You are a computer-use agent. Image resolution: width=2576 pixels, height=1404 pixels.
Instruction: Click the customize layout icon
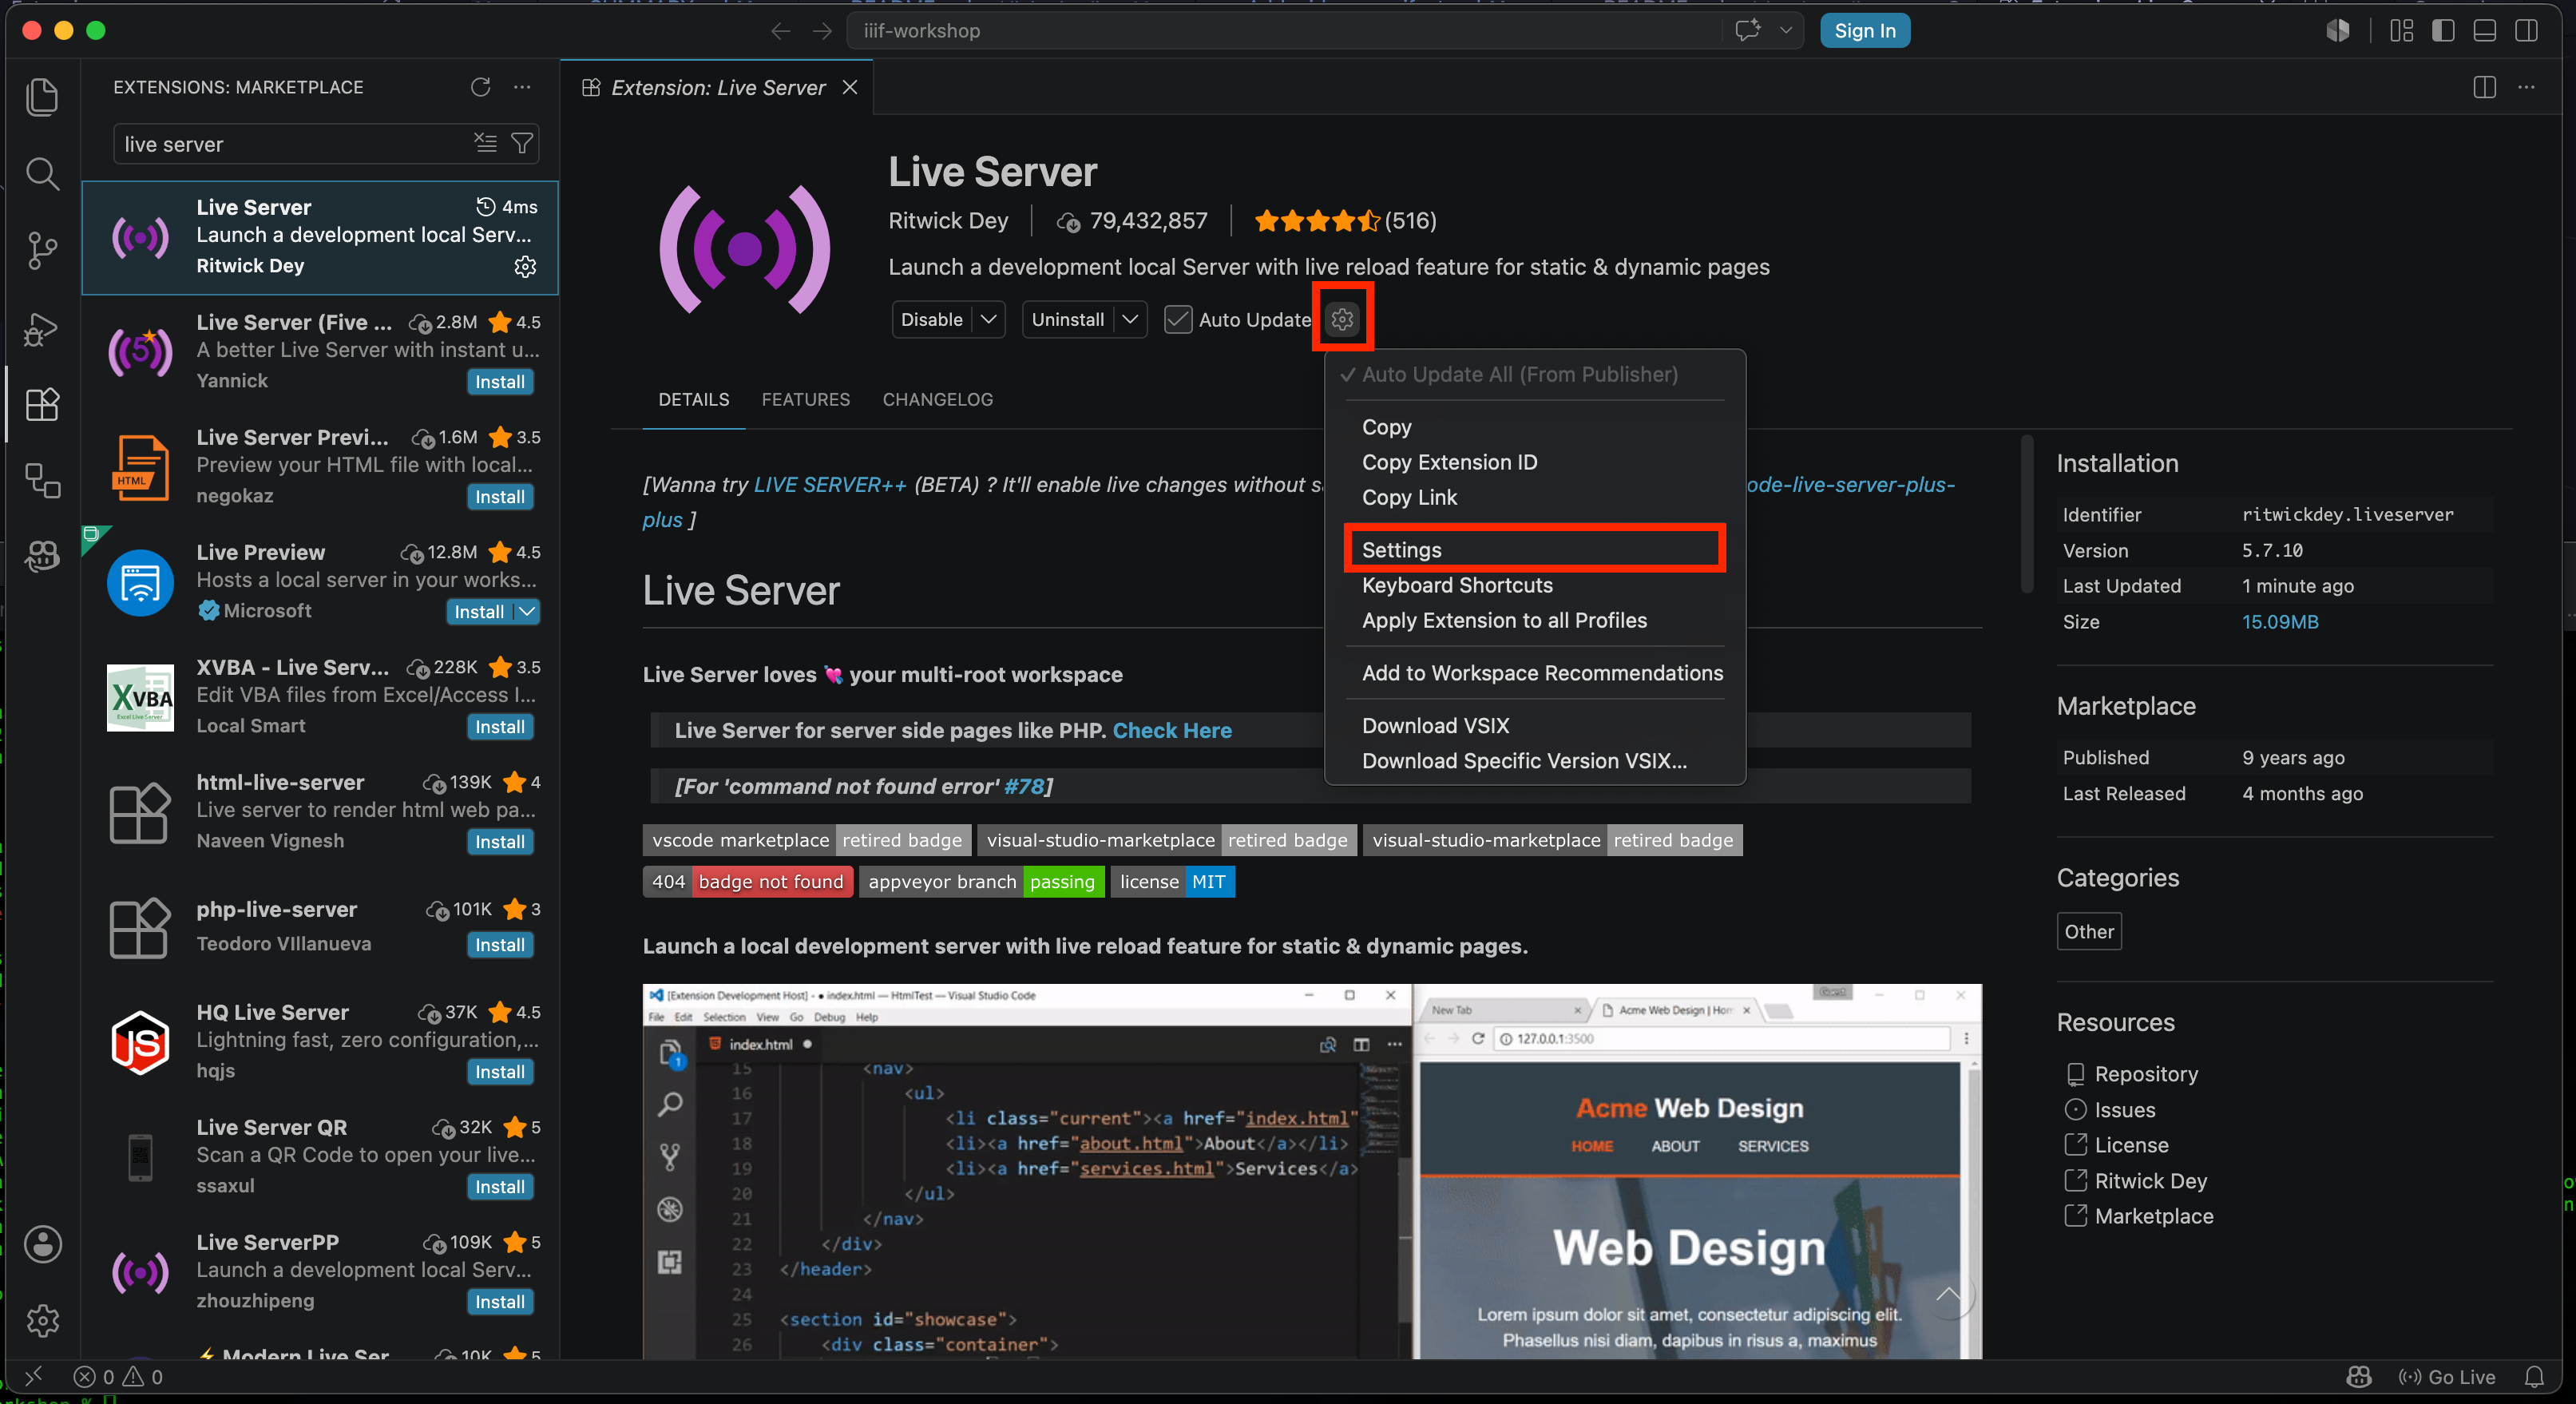tap(2401, 31)
